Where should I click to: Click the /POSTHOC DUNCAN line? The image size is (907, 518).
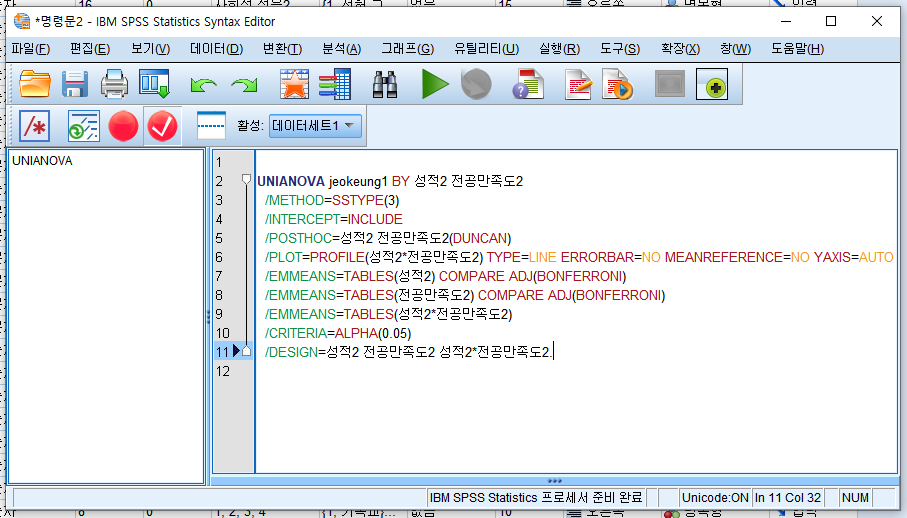[388, 238]
